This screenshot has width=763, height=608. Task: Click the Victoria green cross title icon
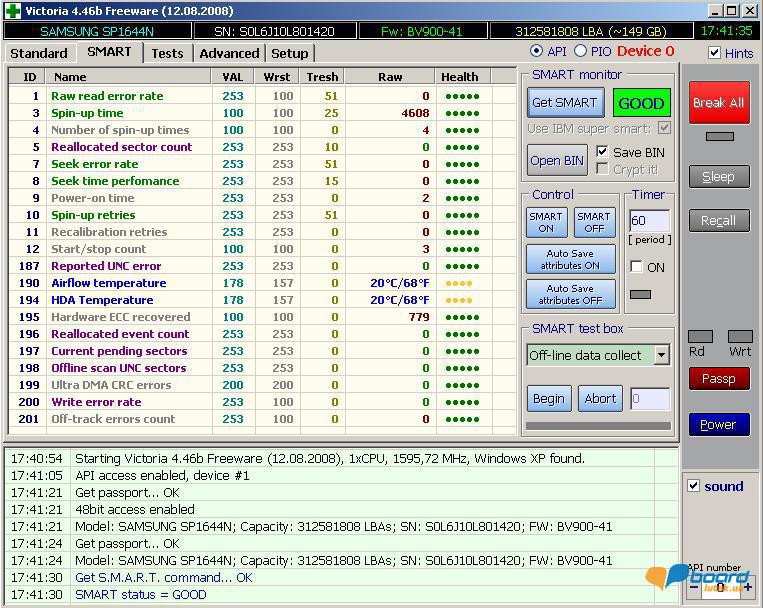pyautogui.click(x=12, y=11)
